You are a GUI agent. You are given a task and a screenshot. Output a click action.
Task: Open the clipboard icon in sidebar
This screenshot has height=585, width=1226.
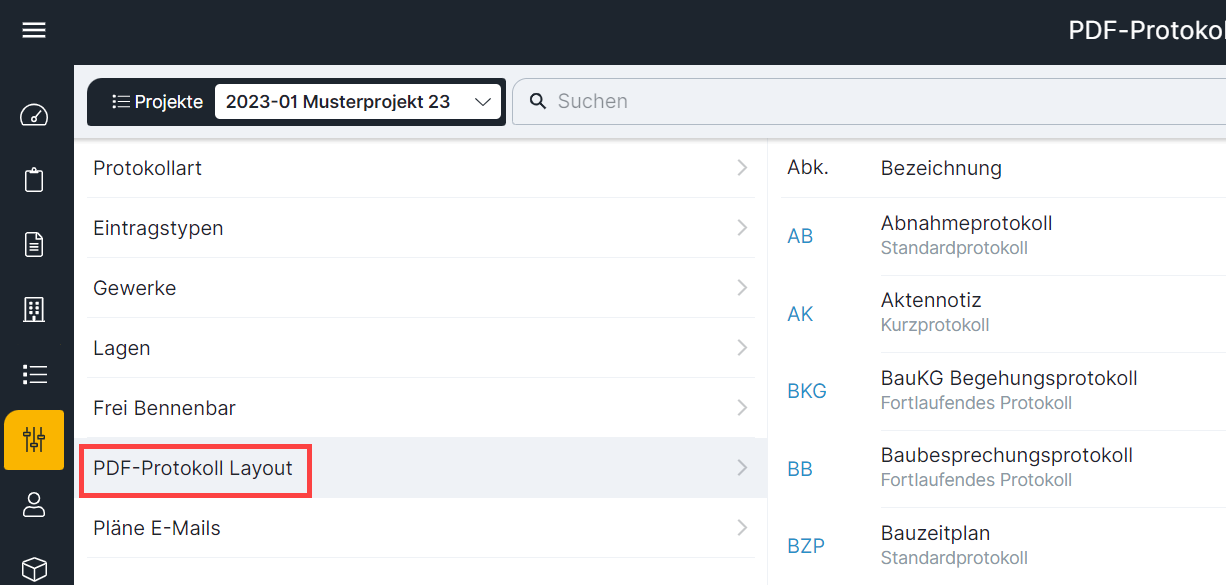(x=34, y=180)
